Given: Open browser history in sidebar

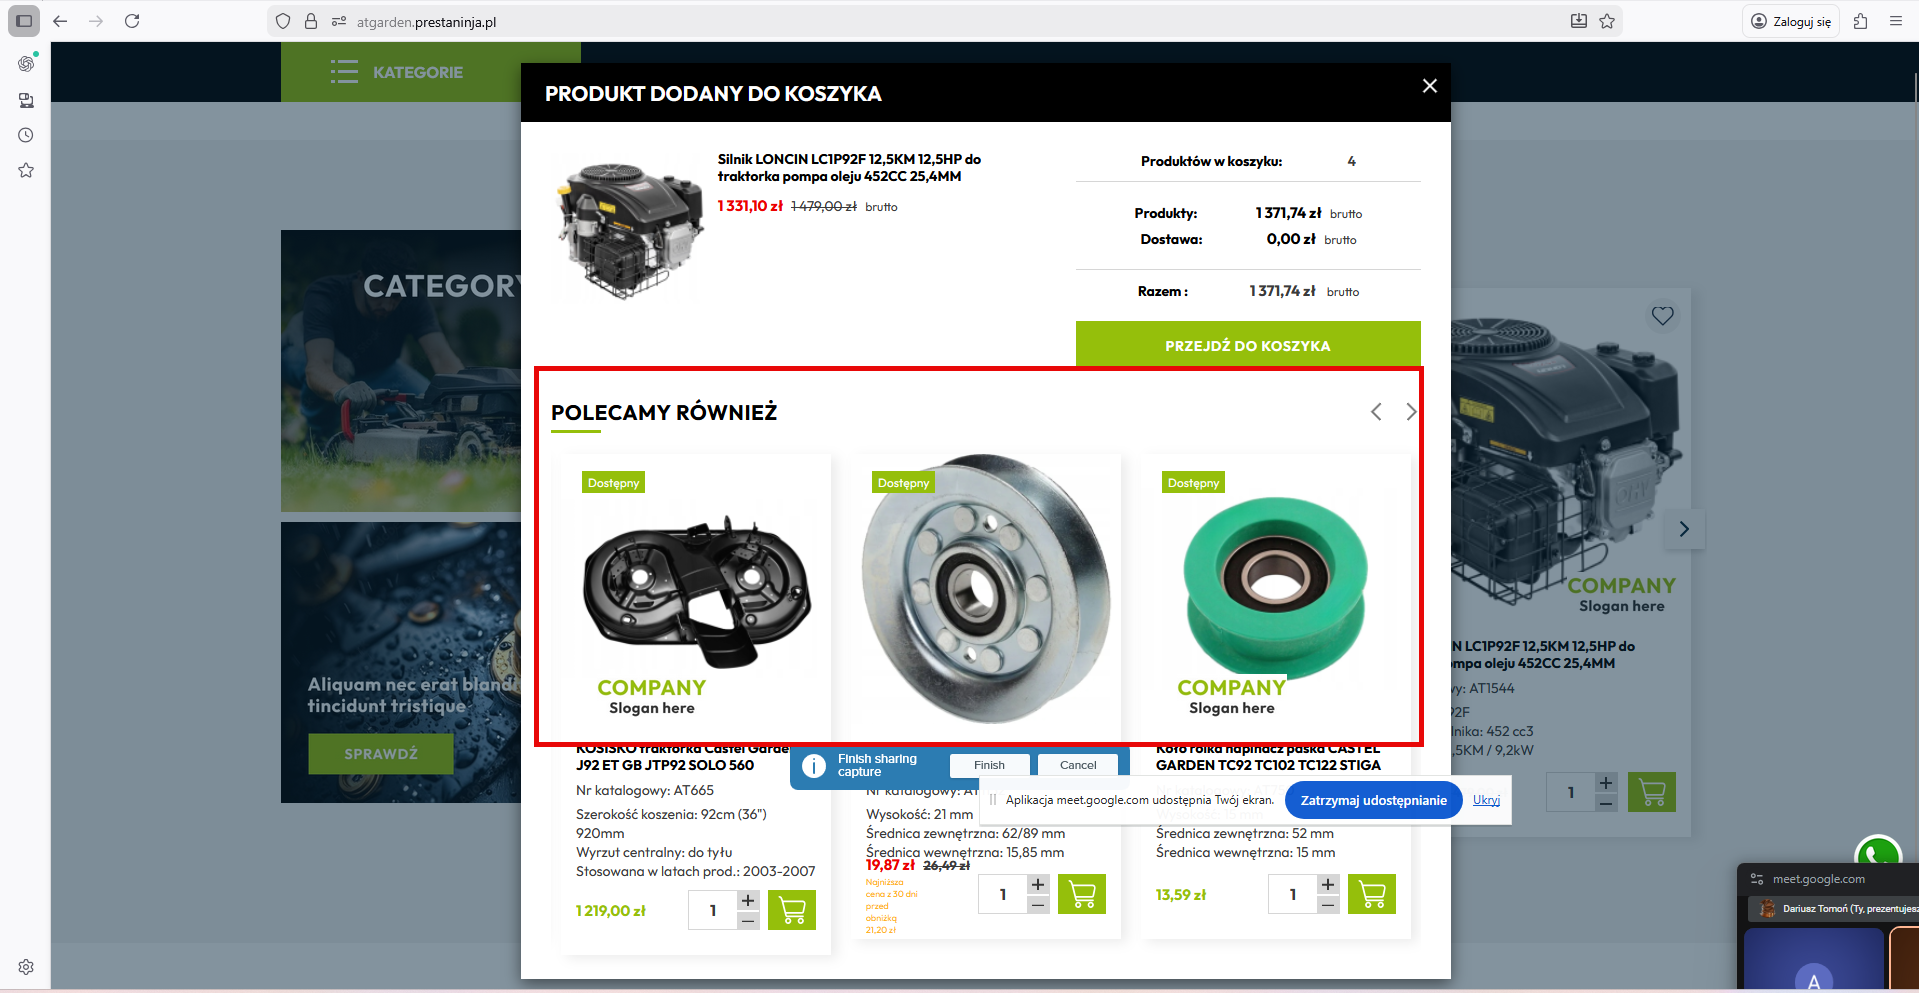Looking at the screenshot, I should pyautogui.click(x=26, y=135).
